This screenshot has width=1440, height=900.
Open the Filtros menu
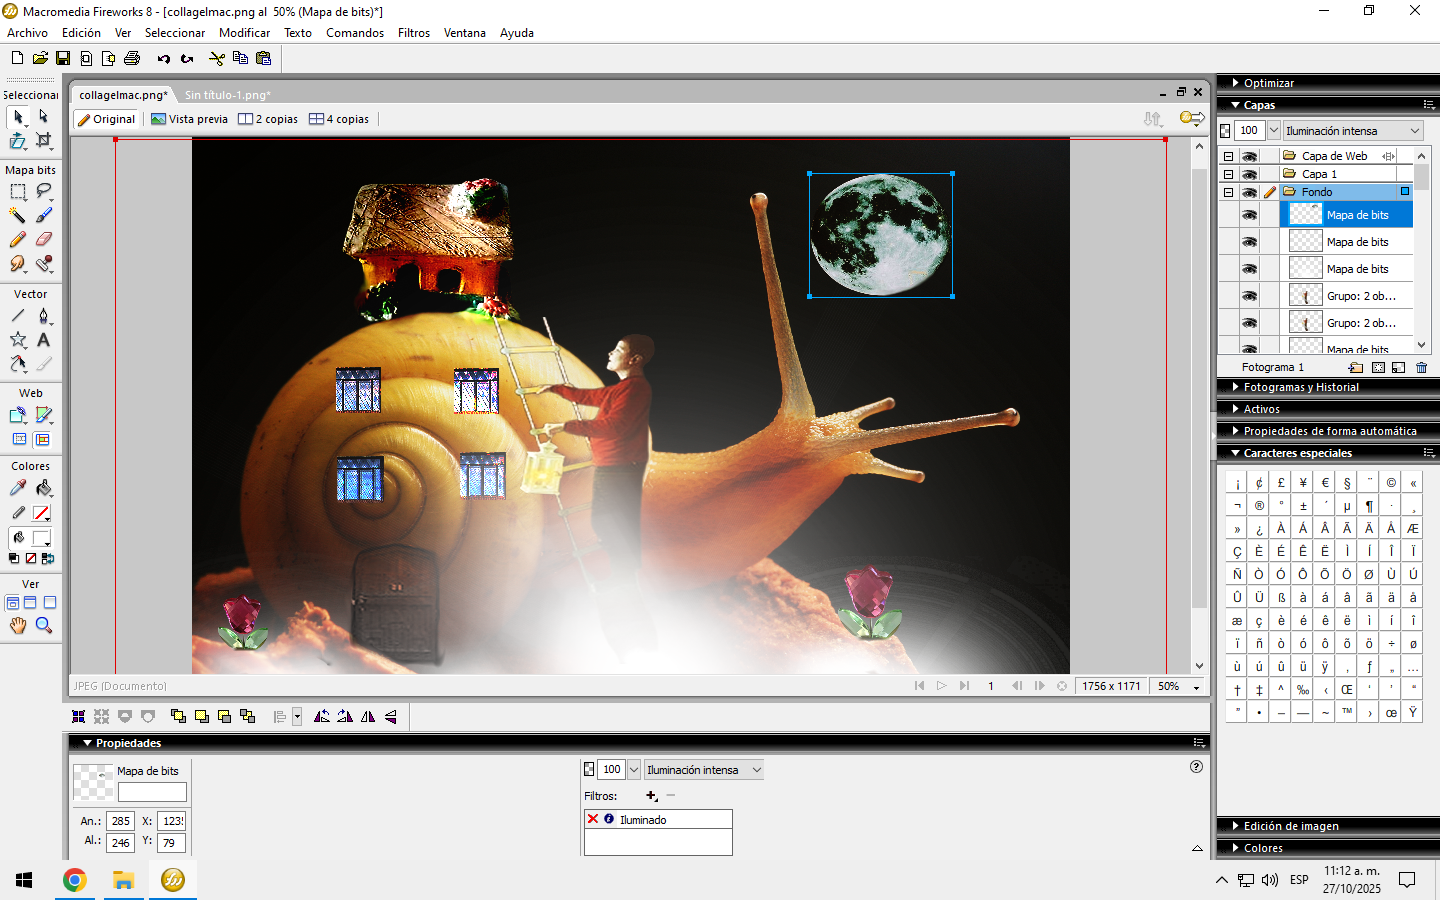tap(413, 33)
